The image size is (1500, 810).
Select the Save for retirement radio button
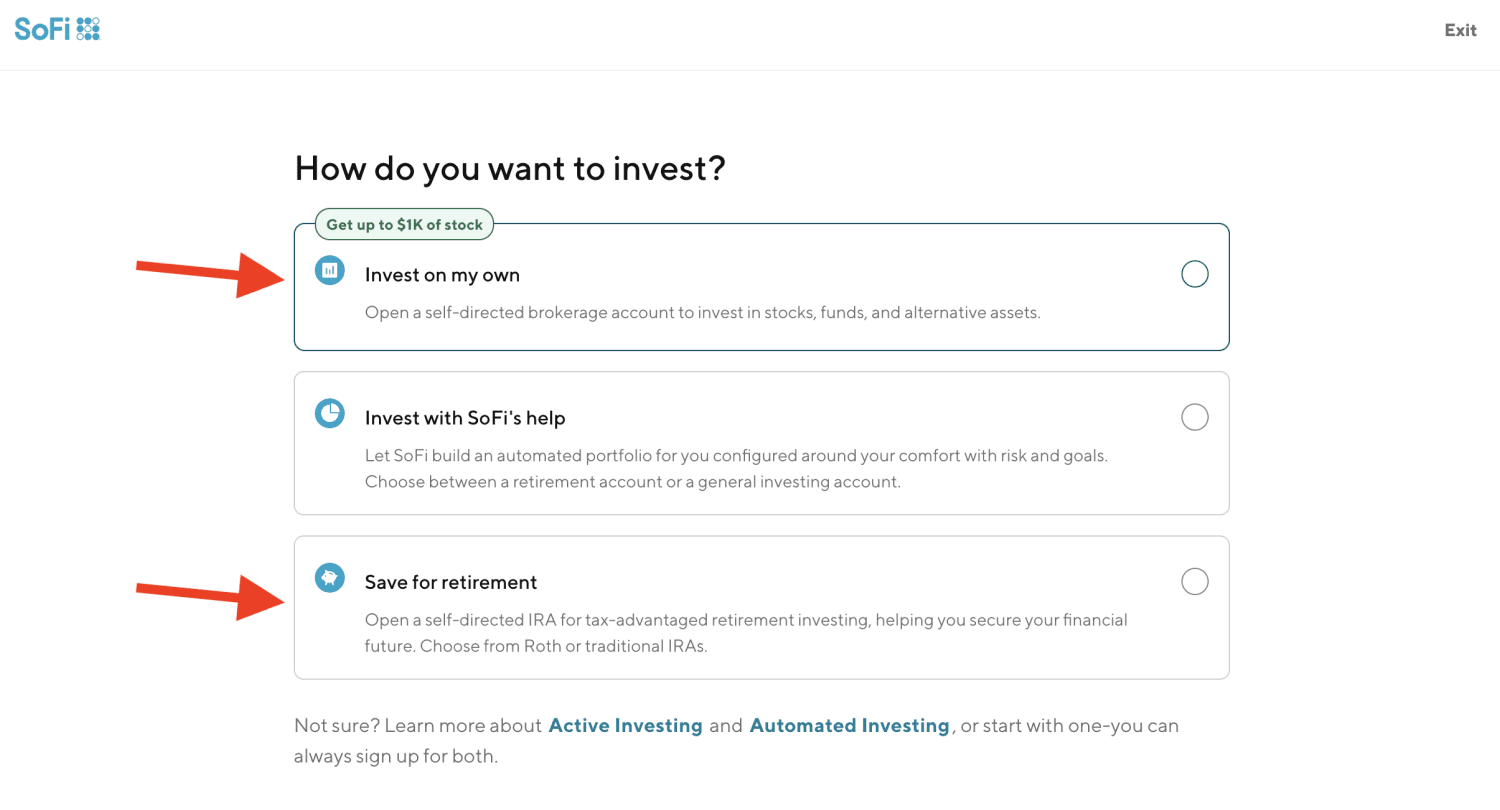click(1194, 581)
